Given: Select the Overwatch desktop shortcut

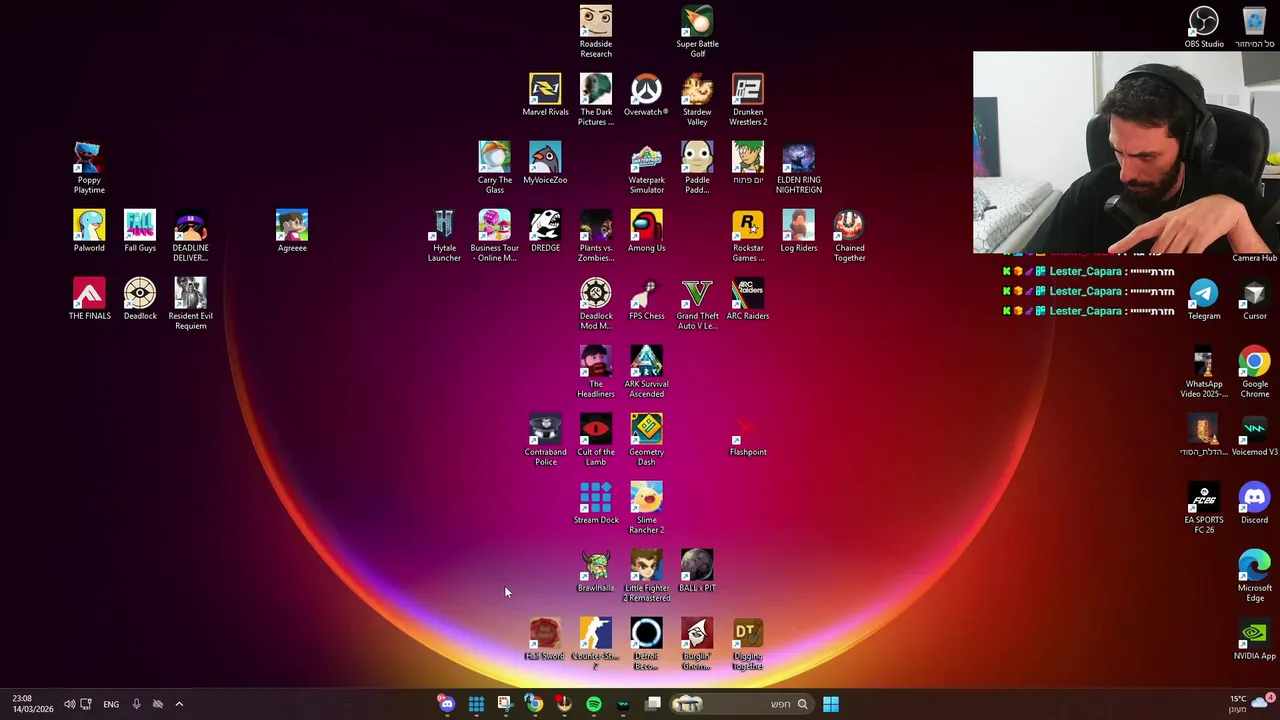Looking at the screenshot, I should point(646,95).
